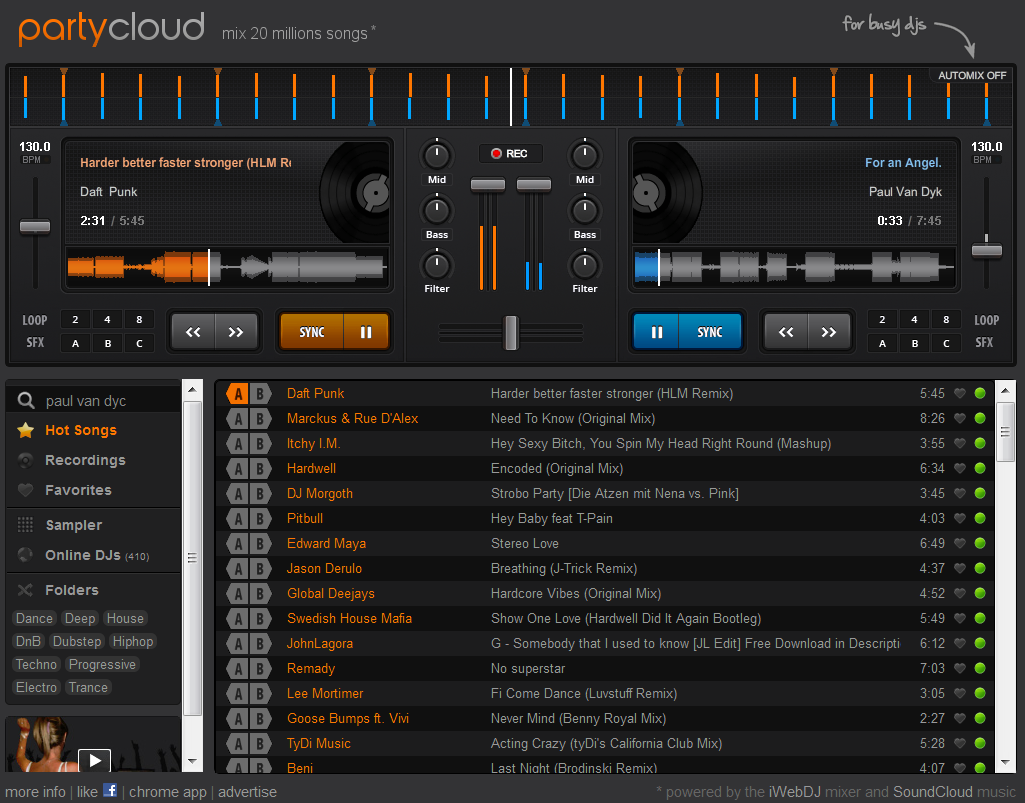Start recording with the REC button

[511, 154]
